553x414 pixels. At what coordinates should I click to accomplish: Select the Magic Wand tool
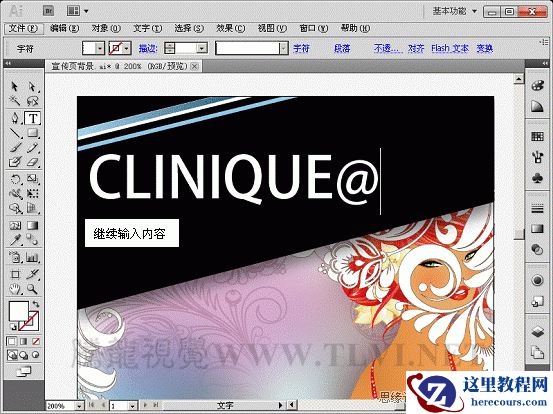tap(14, 102)
